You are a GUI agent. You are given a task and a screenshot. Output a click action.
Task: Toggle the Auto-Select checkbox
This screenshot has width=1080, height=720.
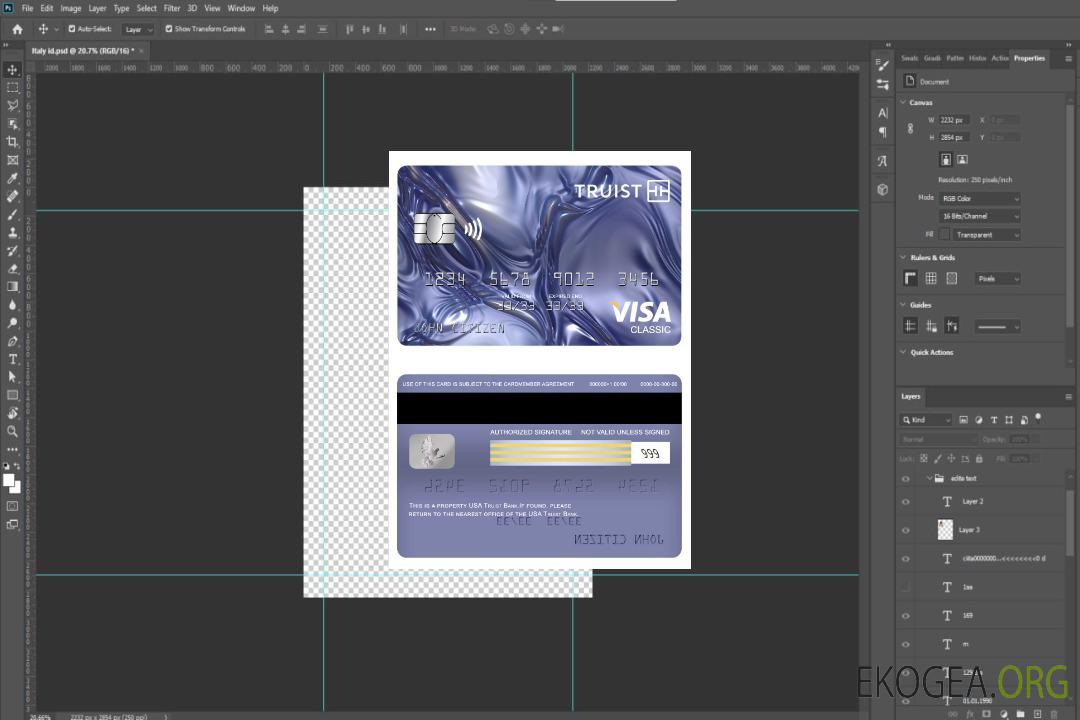(72, 29)
